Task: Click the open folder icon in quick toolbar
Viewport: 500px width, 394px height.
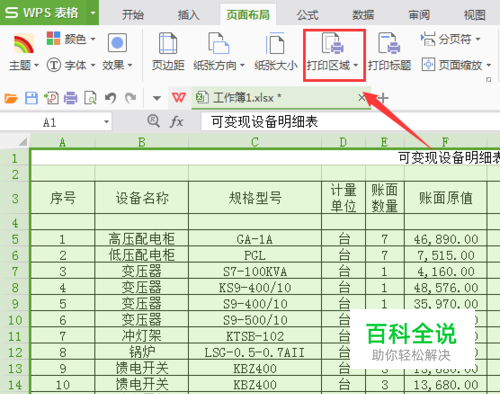Action: [x=11, y=98]
